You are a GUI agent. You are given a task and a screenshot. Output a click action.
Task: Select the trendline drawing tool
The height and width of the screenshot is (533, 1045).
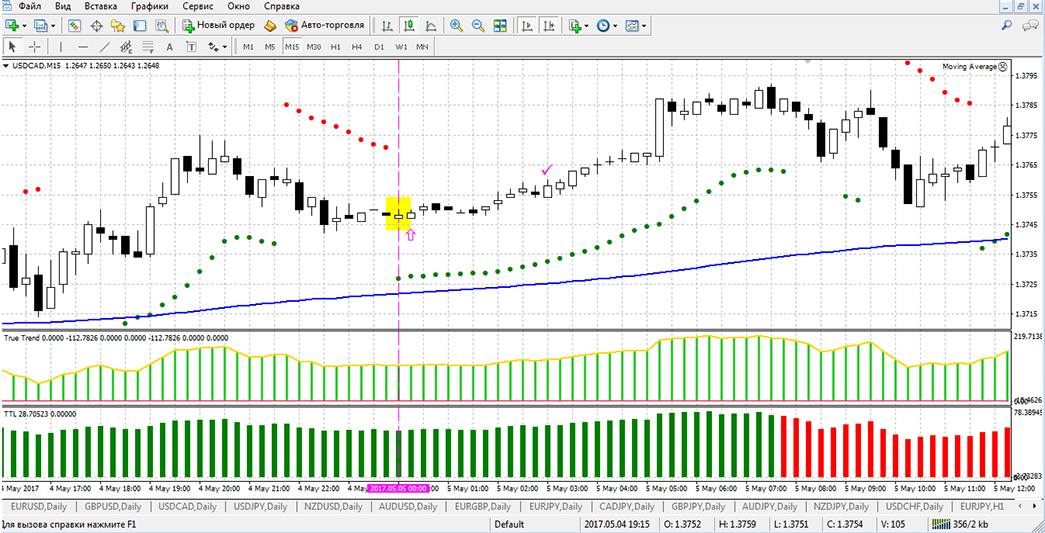(x=105, y=47)
